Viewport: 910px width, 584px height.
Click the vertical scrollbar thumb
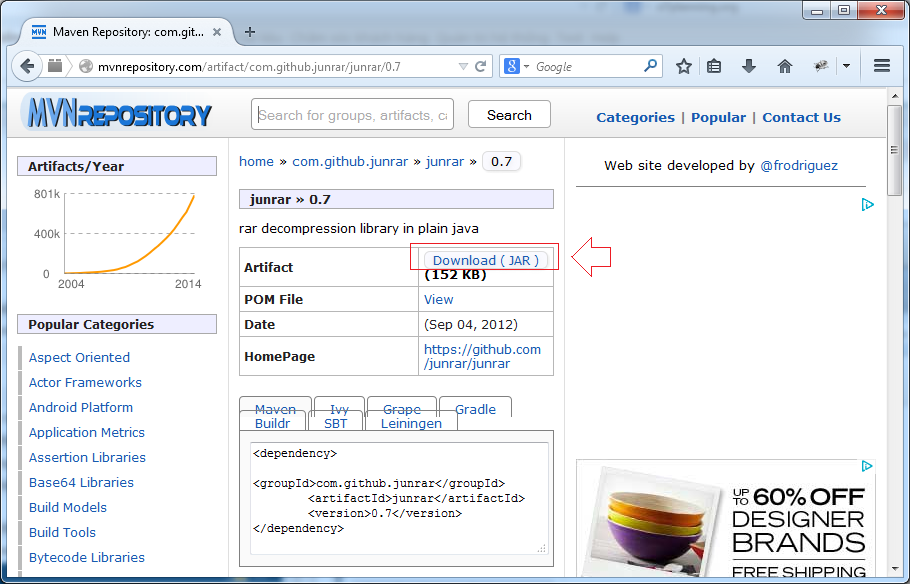pyautogui.click(x=894, y=150)
